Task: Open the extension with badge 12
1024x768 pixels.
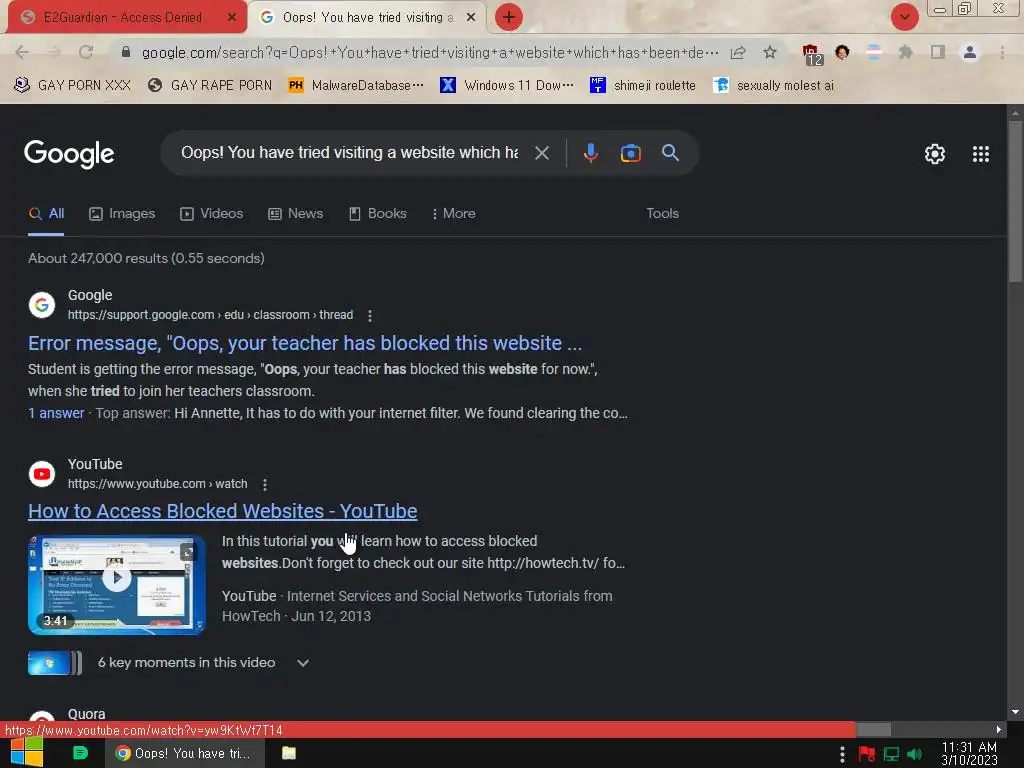Action: [812, 54]
